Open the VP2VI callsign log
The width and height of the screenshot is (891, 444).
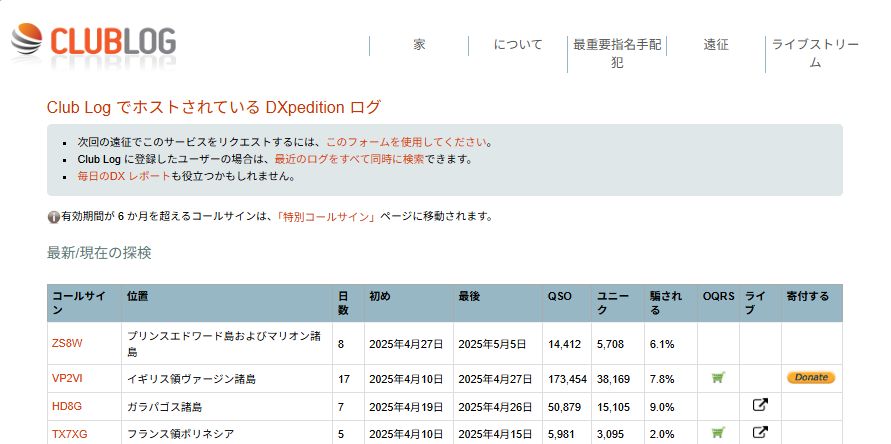coord(67,378)
